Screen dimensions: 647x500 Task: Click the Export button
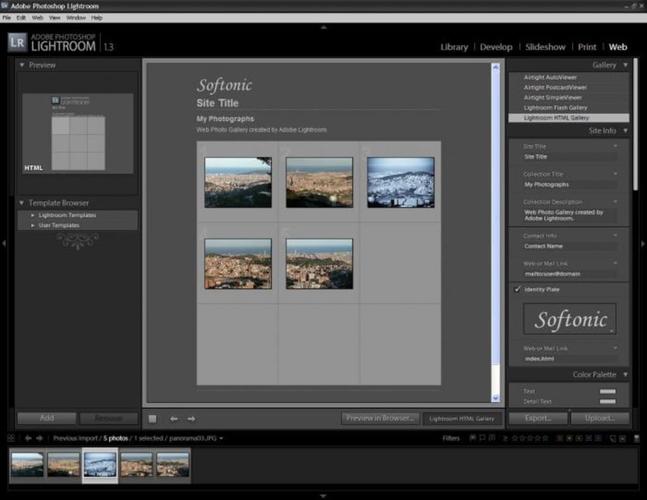538,418
